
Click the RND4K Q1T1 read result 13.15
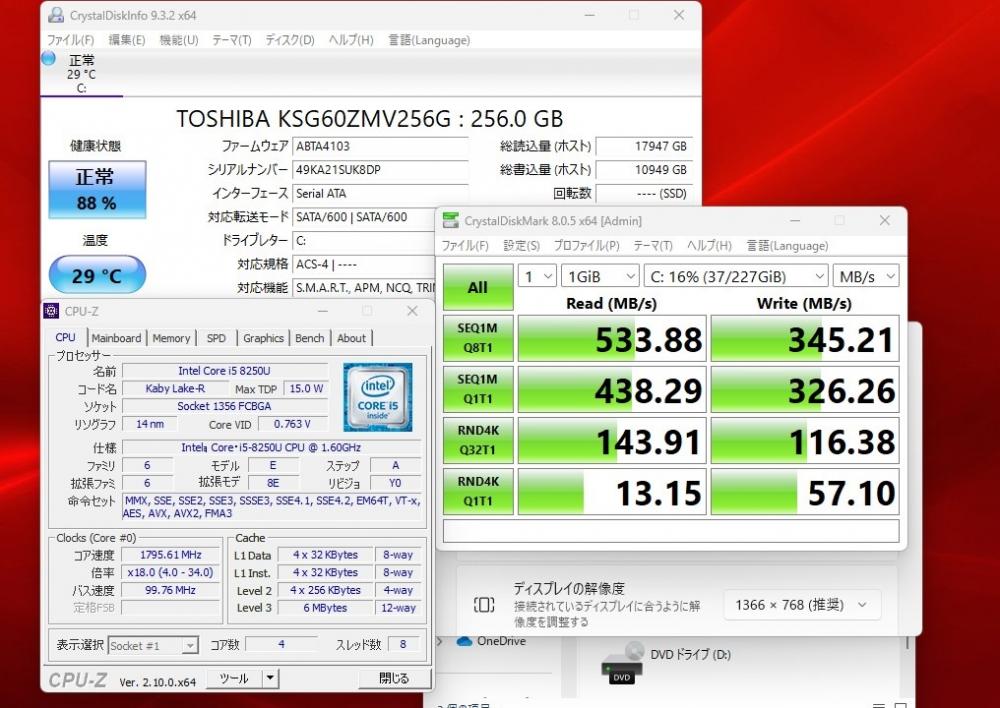tap(612, 492)
